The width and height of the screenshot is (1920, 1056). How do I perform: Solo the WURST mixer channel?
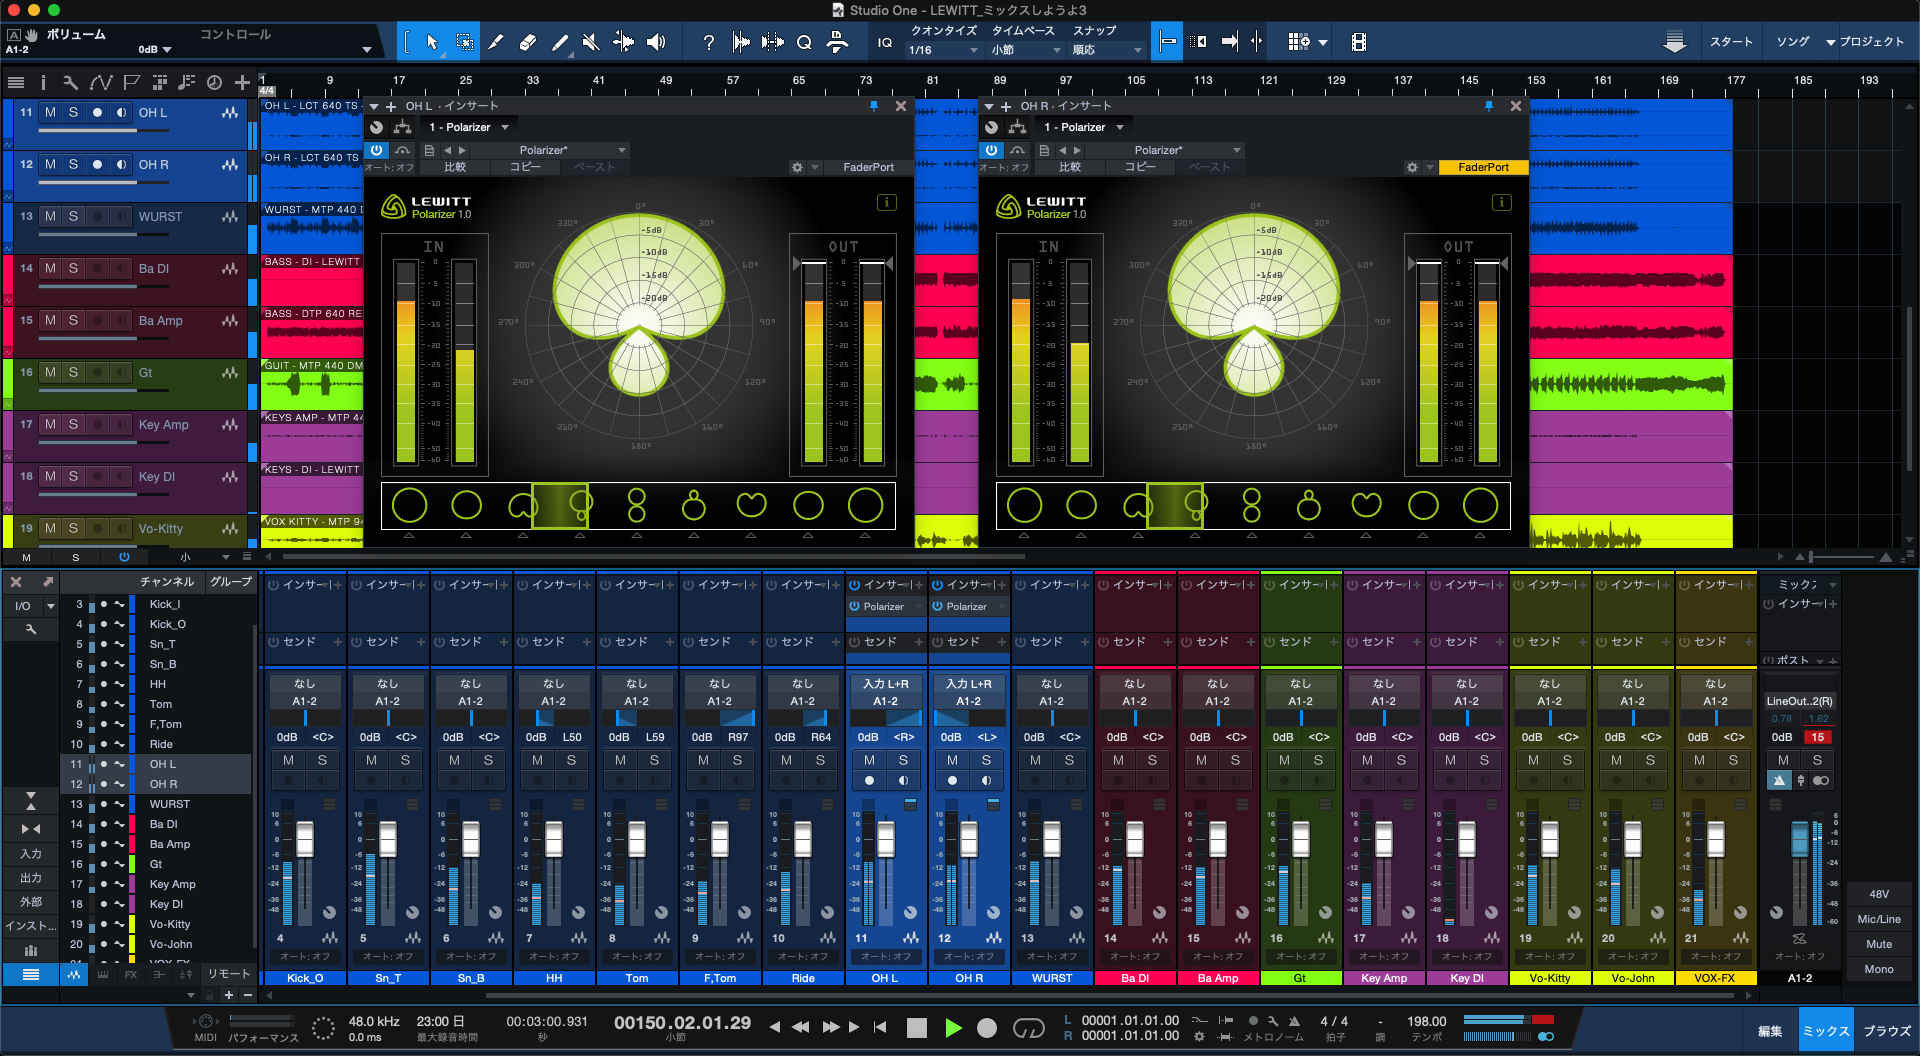(1069, 761)
